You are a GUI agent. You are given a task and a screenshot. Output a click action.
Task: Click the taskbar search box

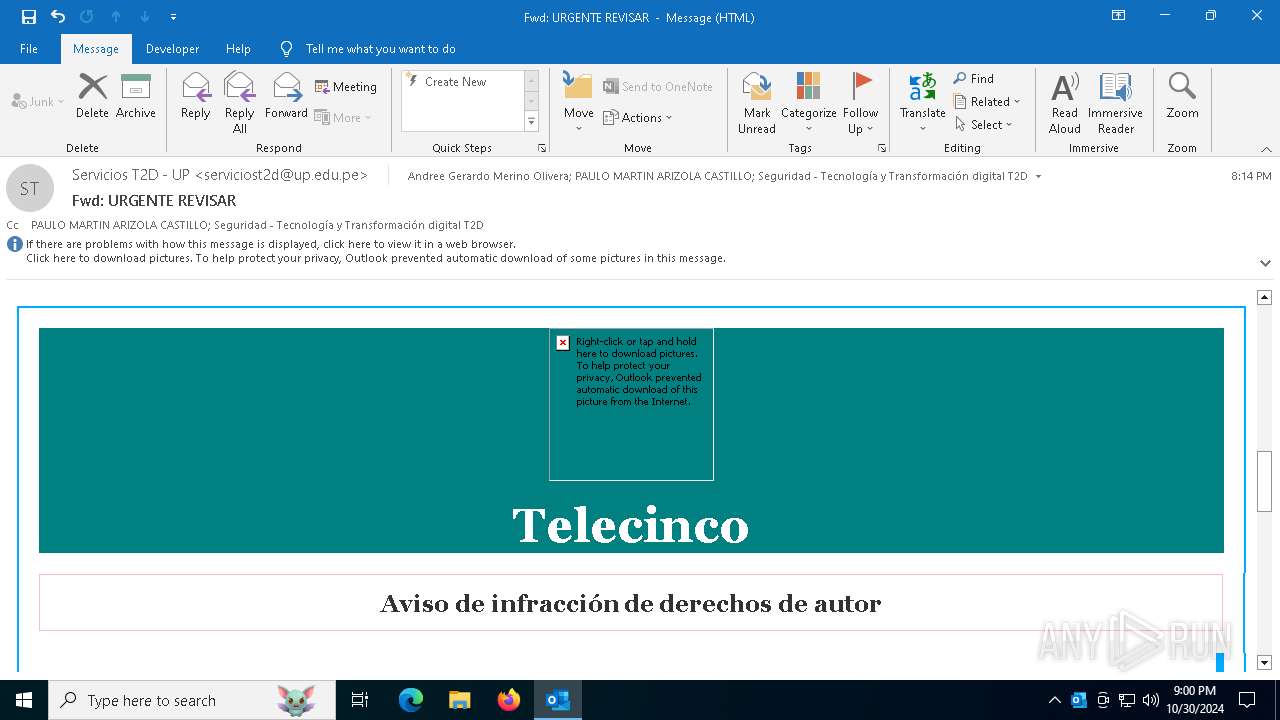click(x=192, y=700)
